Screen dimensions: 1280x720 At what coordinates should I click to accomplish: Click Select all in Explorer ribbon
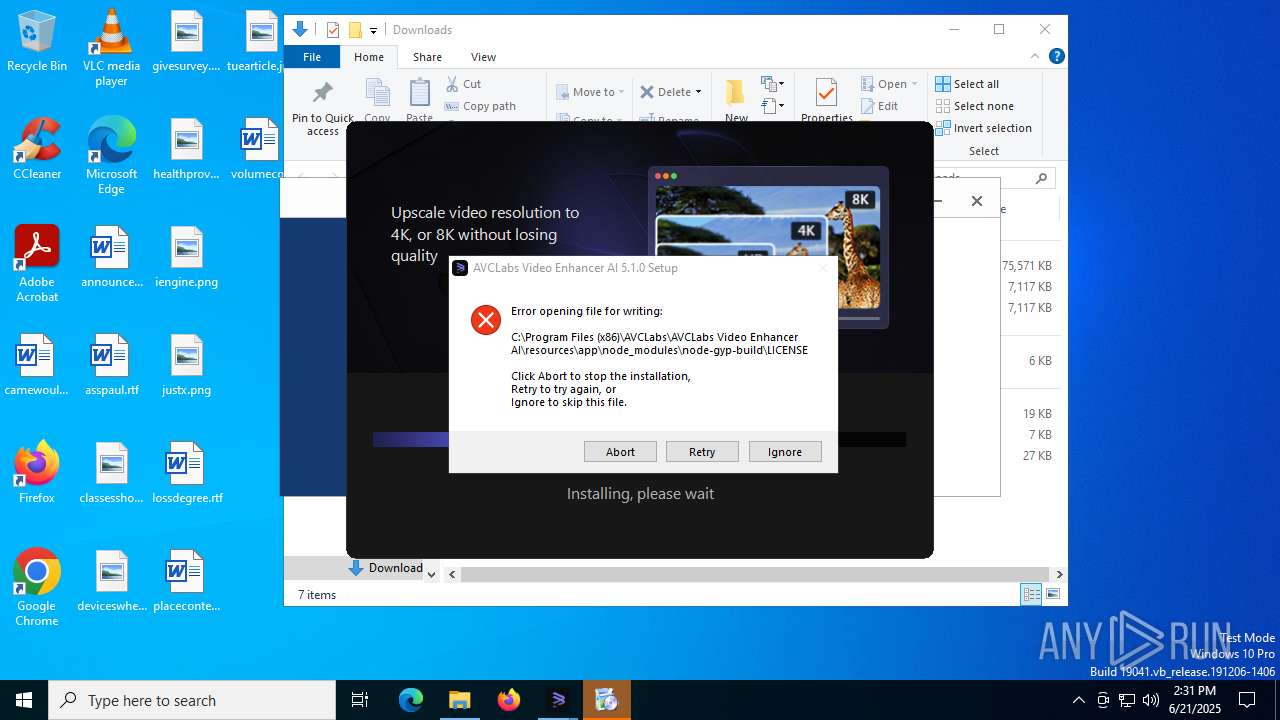point(967,84)
